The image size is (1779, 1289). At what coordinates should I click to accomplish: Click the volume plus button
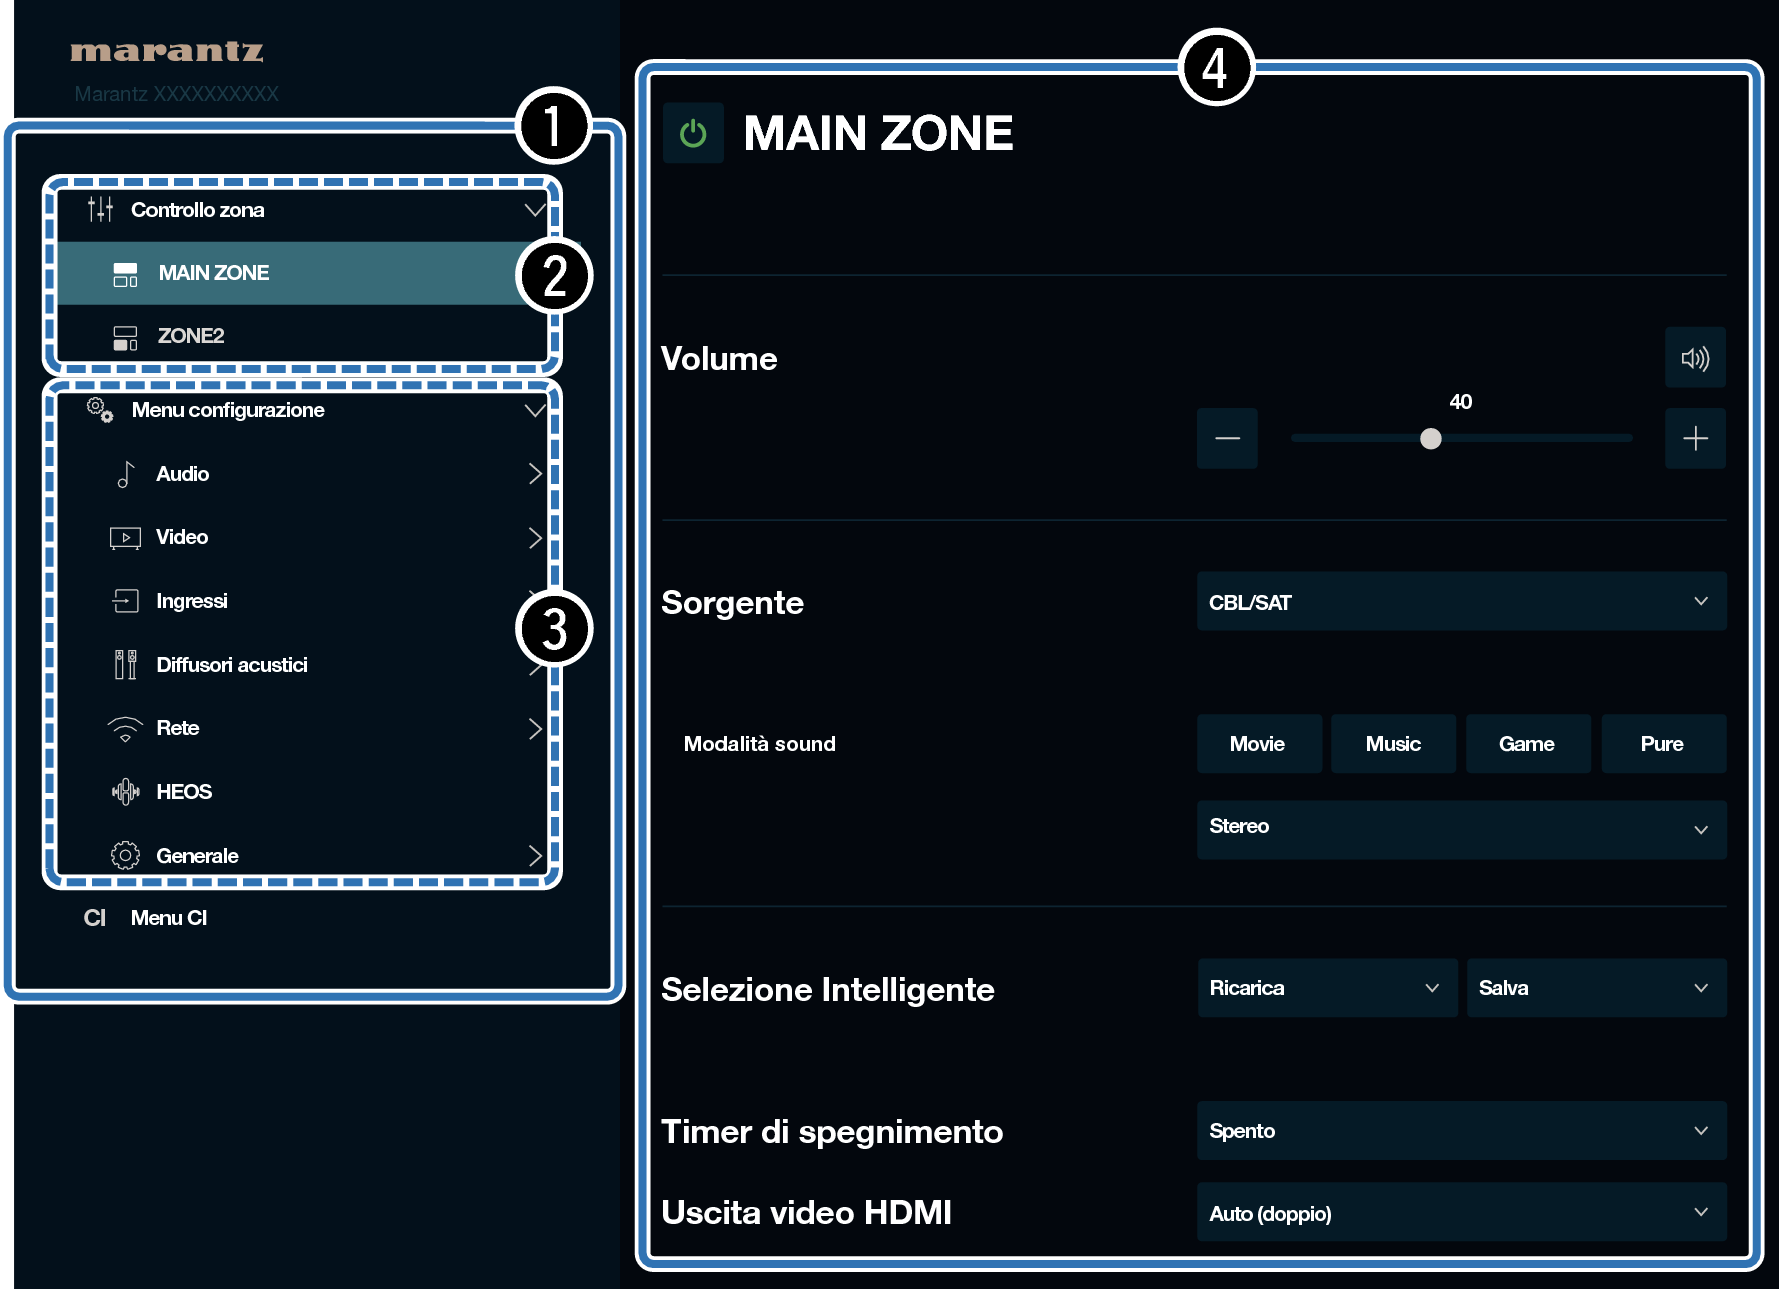coord(1695,438)
